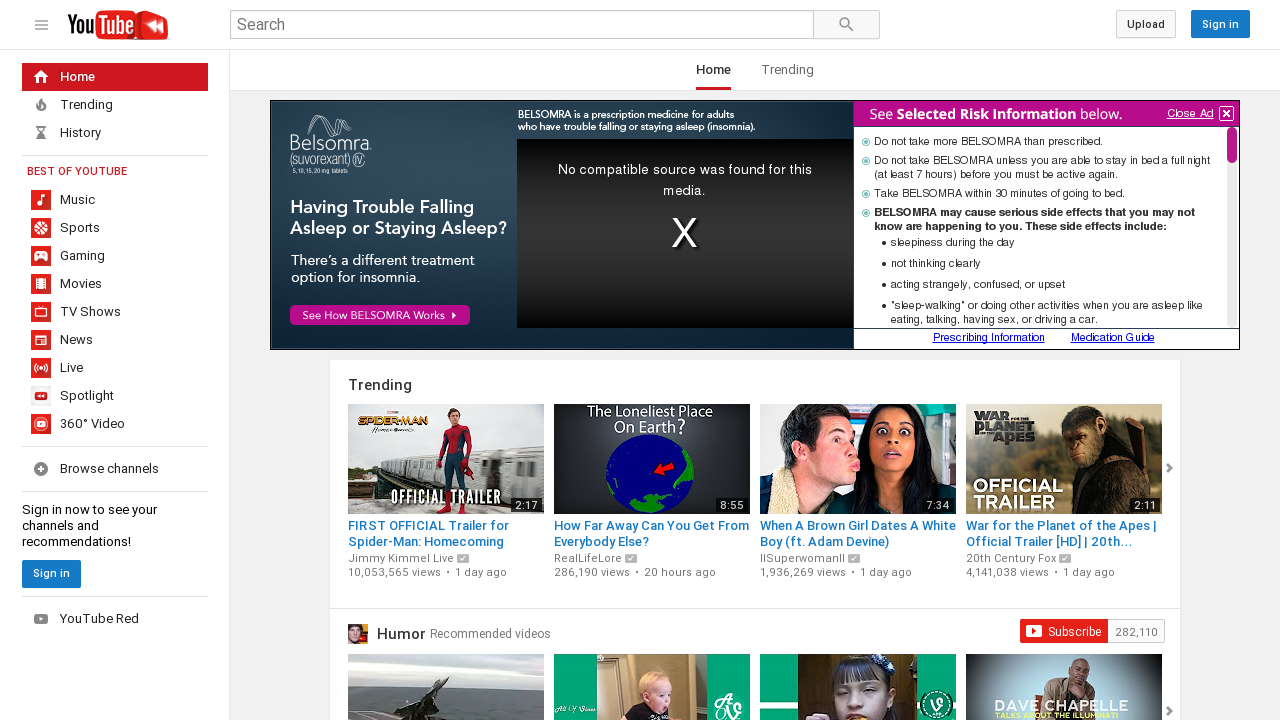Open IISuperwomanII channel link
This screenshot has width=1280, height=720.
pos(802,559)
